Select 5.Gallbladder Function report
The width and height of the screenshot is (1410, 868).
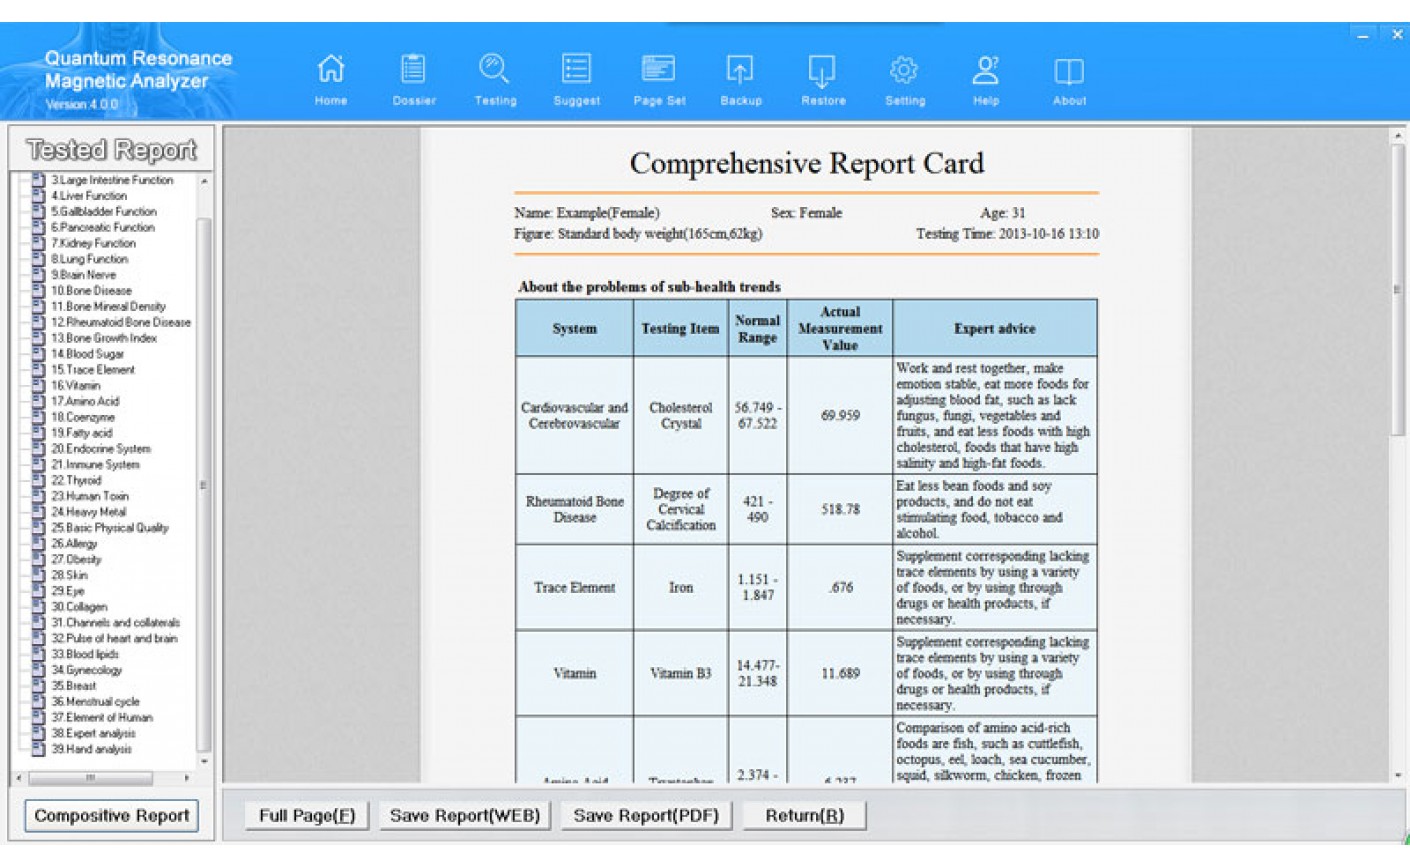[104, 212]
